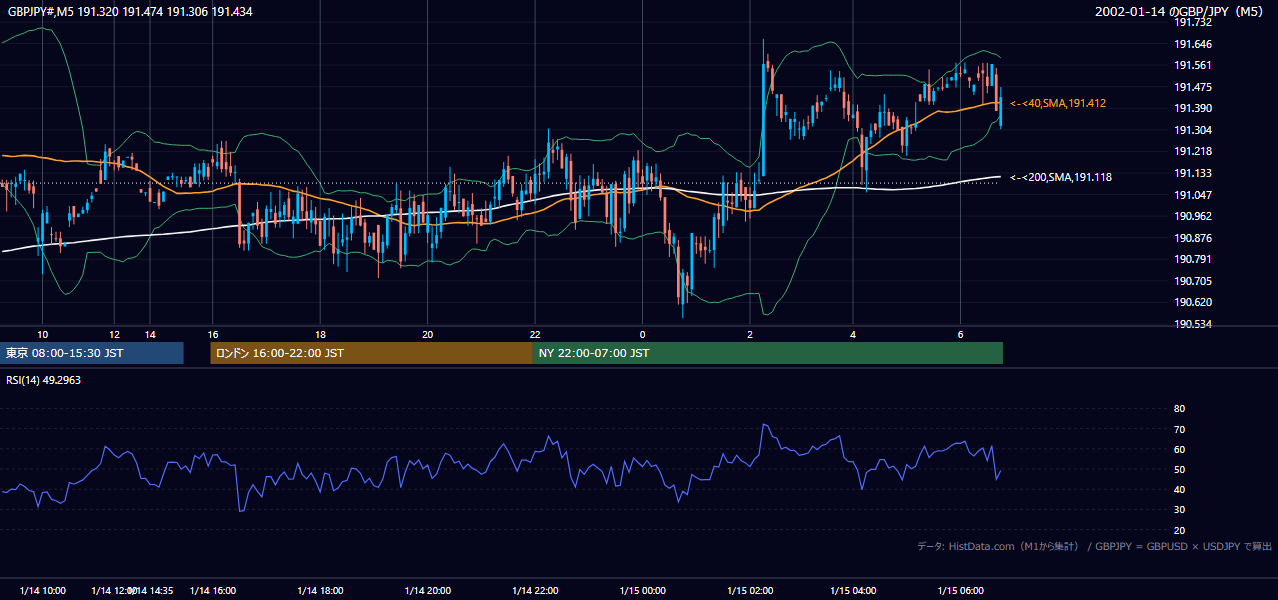Image resolution: width=1278 pixels, height=600 pixels.
Task: Click the 1/15 06:00 bottom date label
Action: pos(960,591)
